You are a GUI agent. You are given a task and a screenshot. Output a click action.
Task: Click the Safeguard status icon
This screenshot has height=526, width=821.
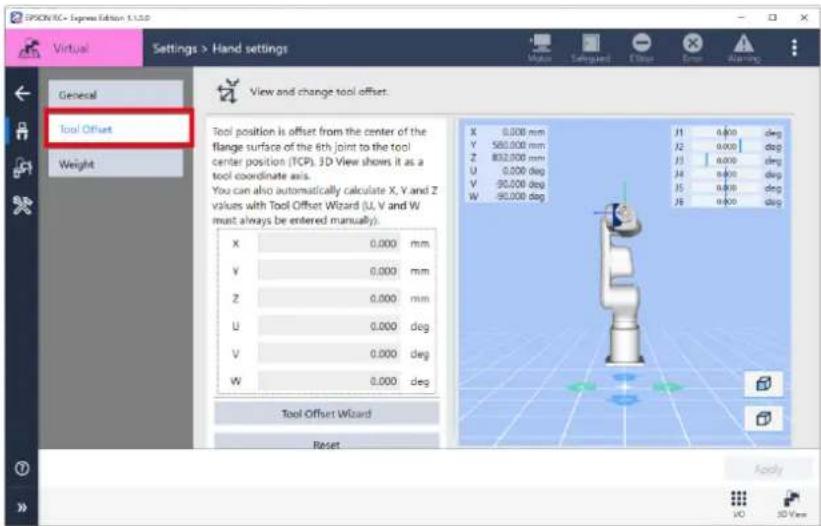click(x=591, y=48)
